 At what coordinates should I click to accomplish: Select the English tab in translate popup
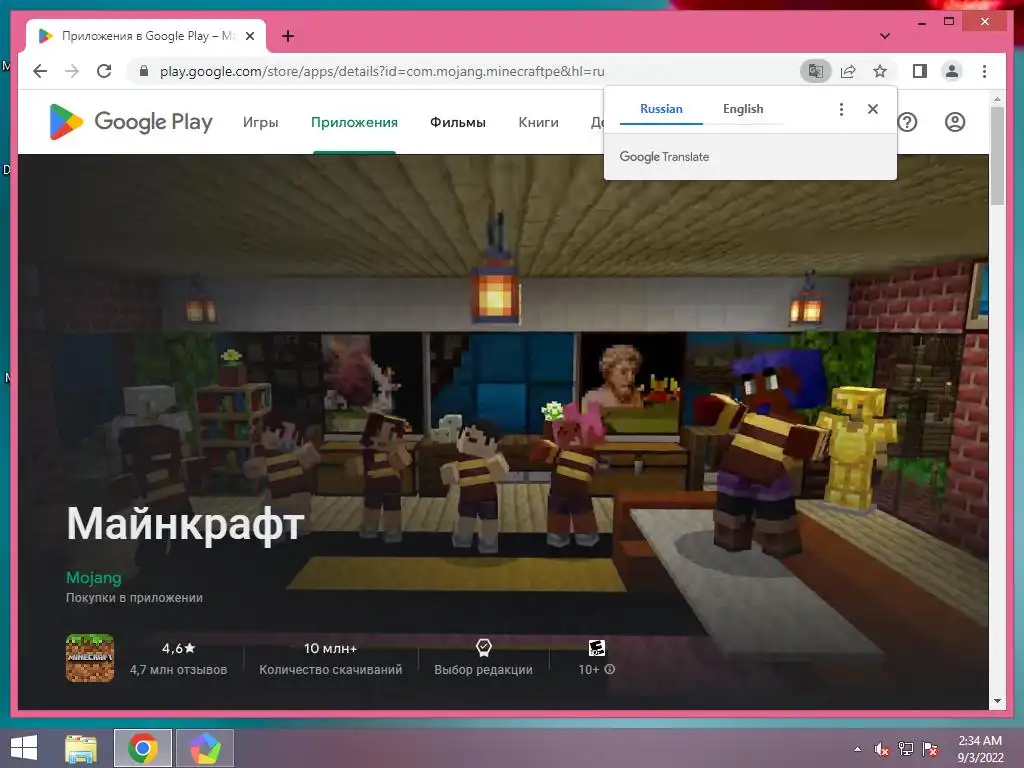tap(743, 109)
